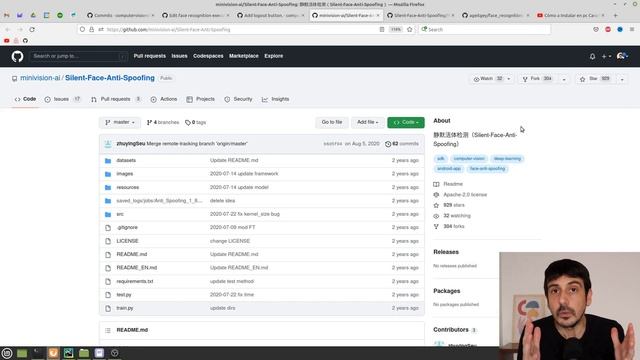This screenshot has height=360, width=640.
Task: Open the Readme link in About
Action: [x=453, y=184]
